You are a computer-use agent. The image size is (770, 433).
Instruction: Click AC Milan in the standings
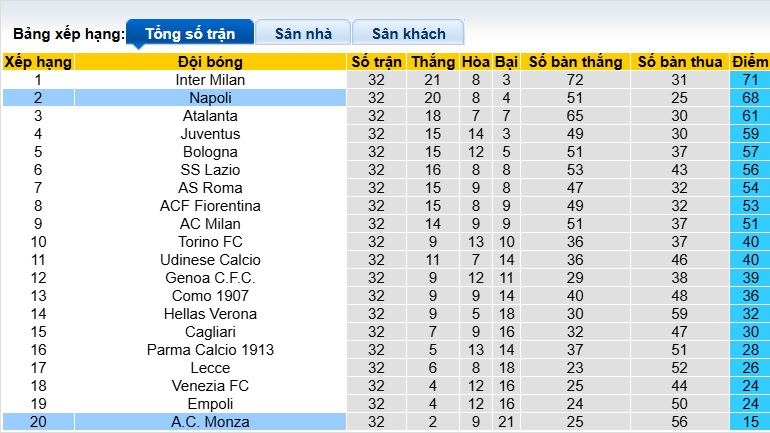pos(210,224)
